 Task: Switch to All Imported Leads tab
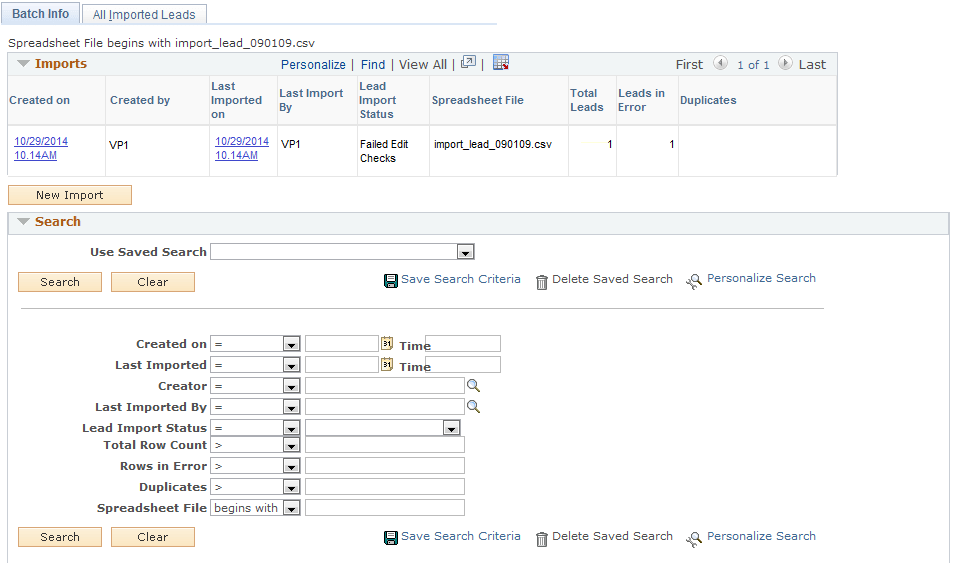(144, 15)
